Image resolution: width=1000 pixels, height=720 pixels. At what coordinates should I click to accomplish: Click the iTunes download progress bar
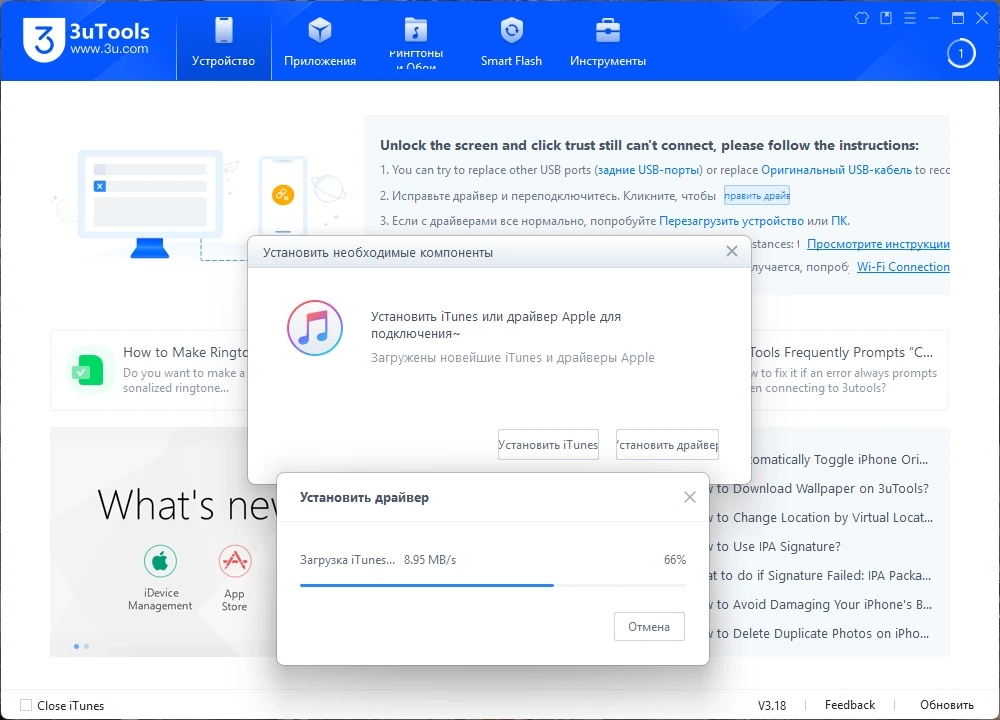click(493, 585)
